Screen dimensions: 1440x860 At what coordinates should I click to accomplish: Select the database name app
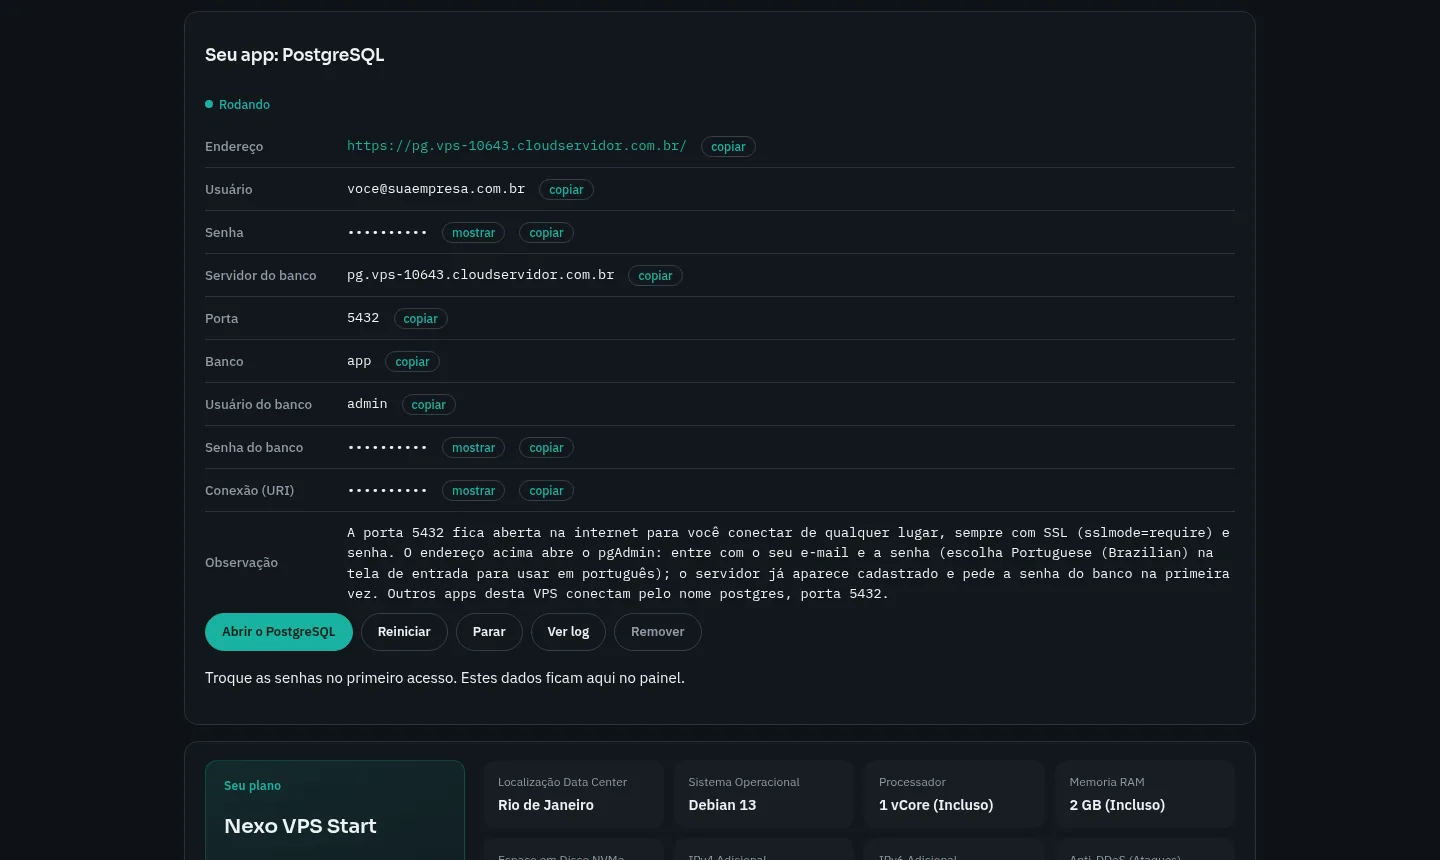click(359, 361)
